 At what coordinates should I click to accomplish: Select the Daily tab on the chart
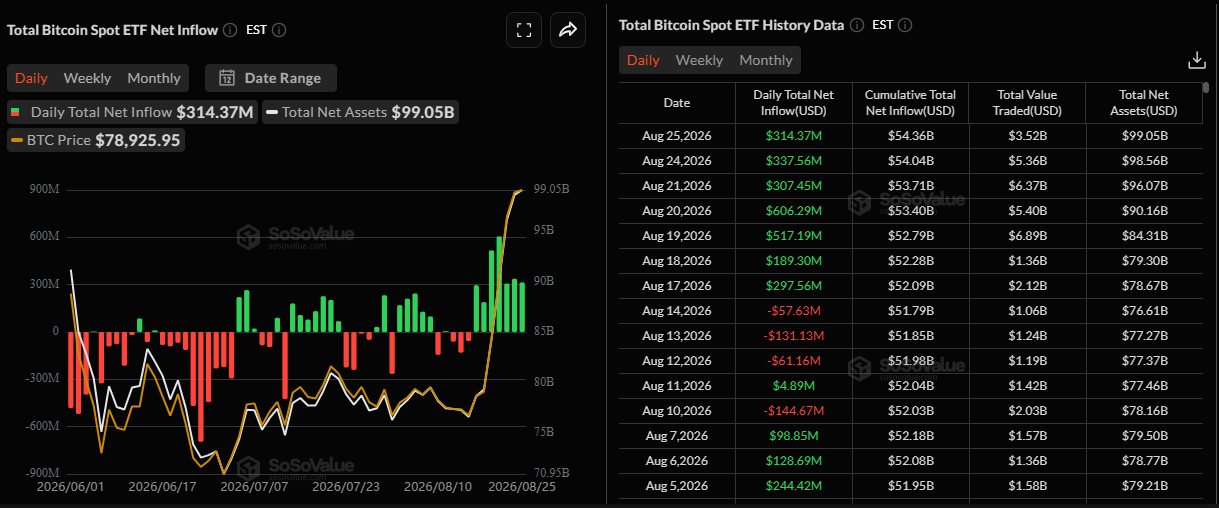click(x=31, y=78)
